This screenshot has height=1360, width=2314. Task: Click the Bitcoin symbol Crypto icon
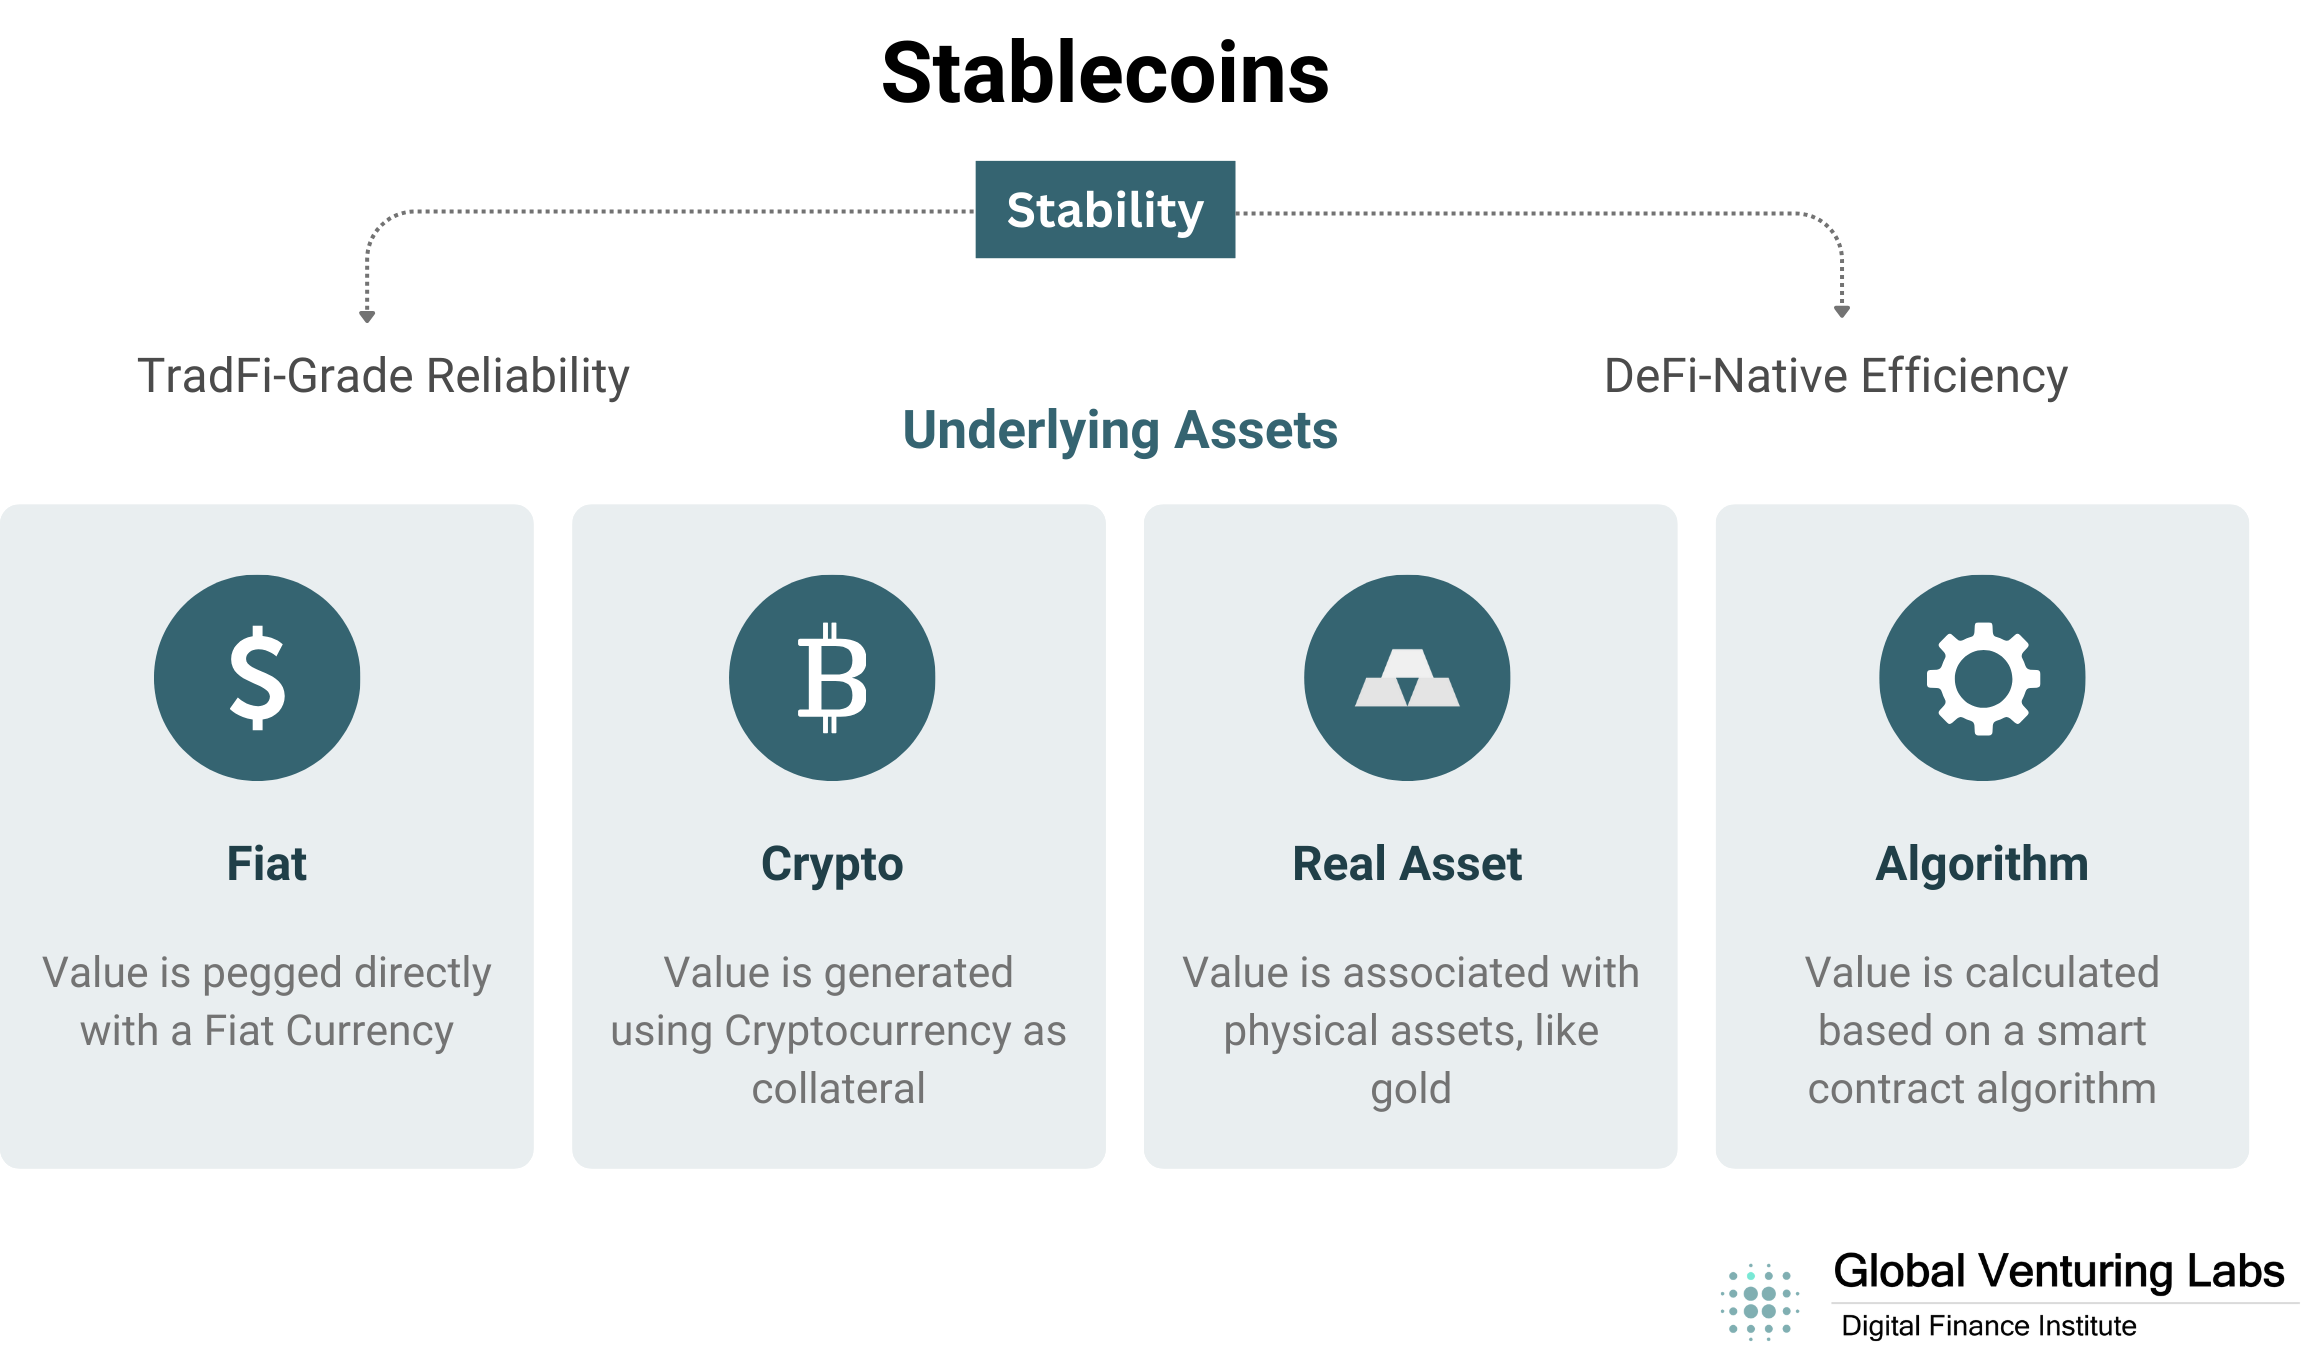(832, 678)
